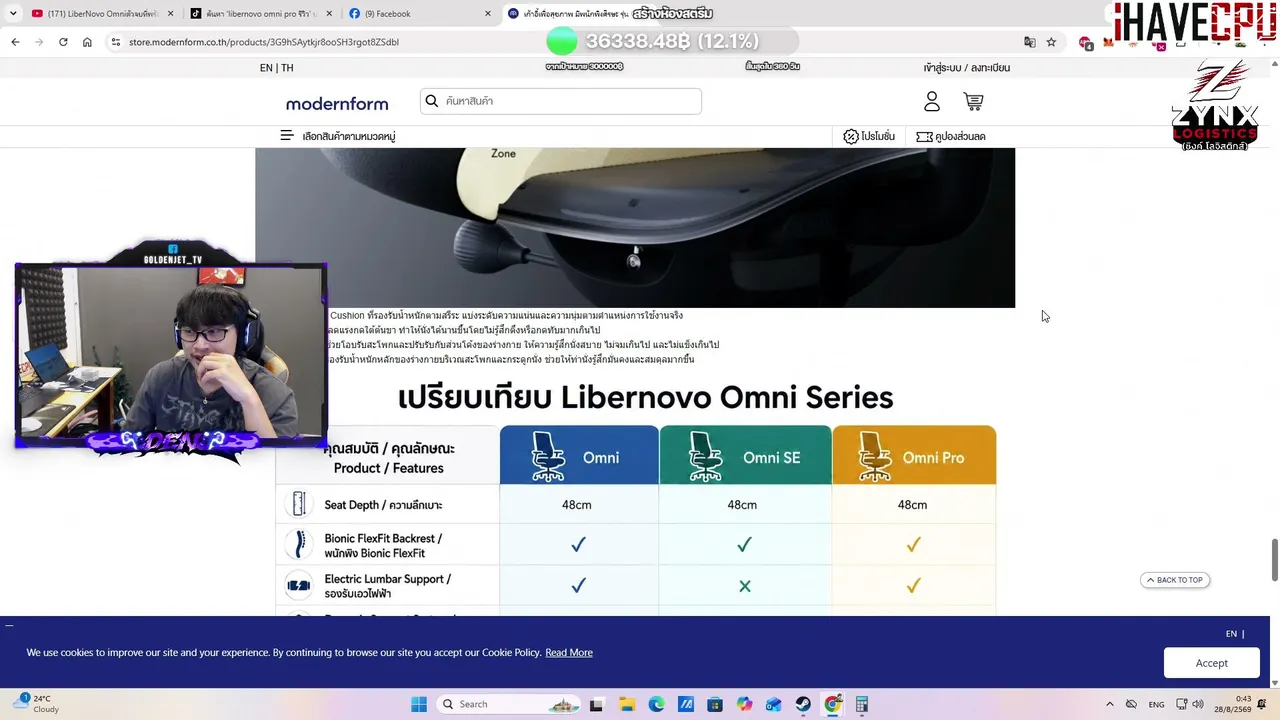The height and width of the screenshot is (720, 1280).
Task: Open File Explorer from the taskbar
Action: point(626,704)
